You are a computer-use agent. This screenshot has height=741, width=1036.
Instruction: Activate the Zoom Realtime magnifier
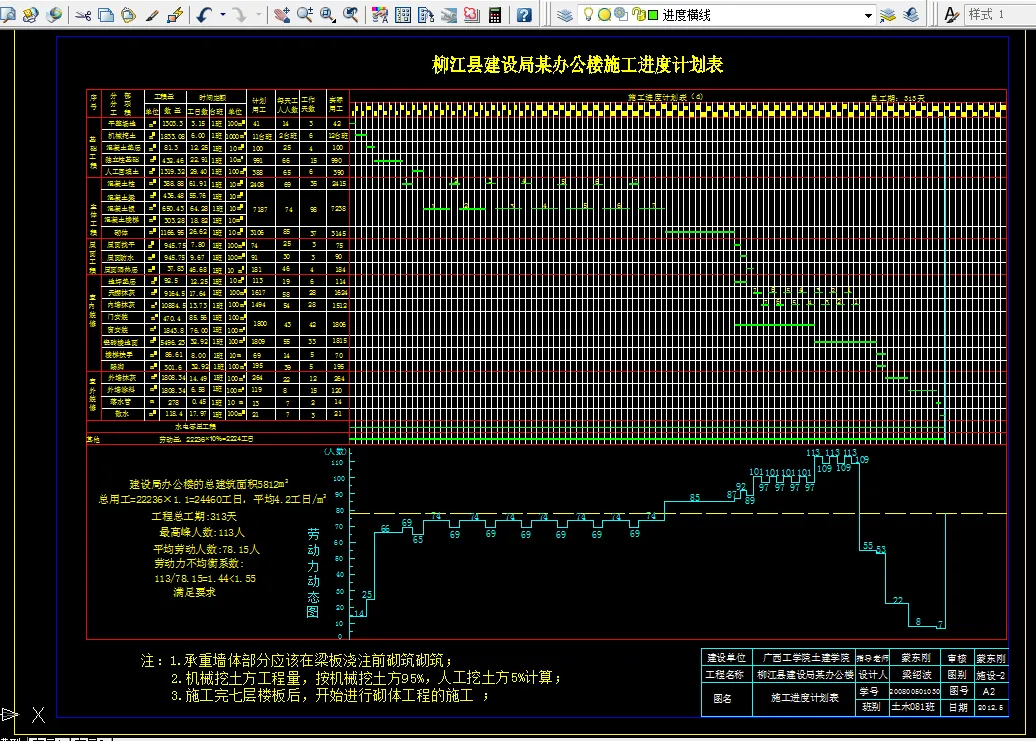305,15
